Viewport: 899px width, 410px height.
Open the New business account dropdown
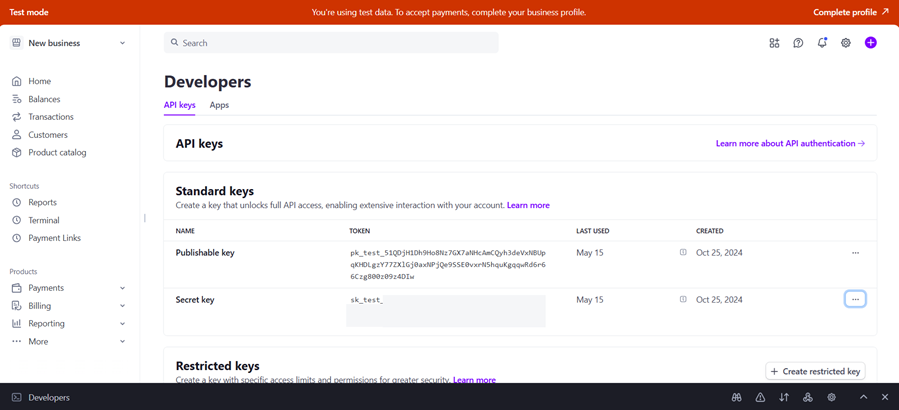[x=69, y=43]
